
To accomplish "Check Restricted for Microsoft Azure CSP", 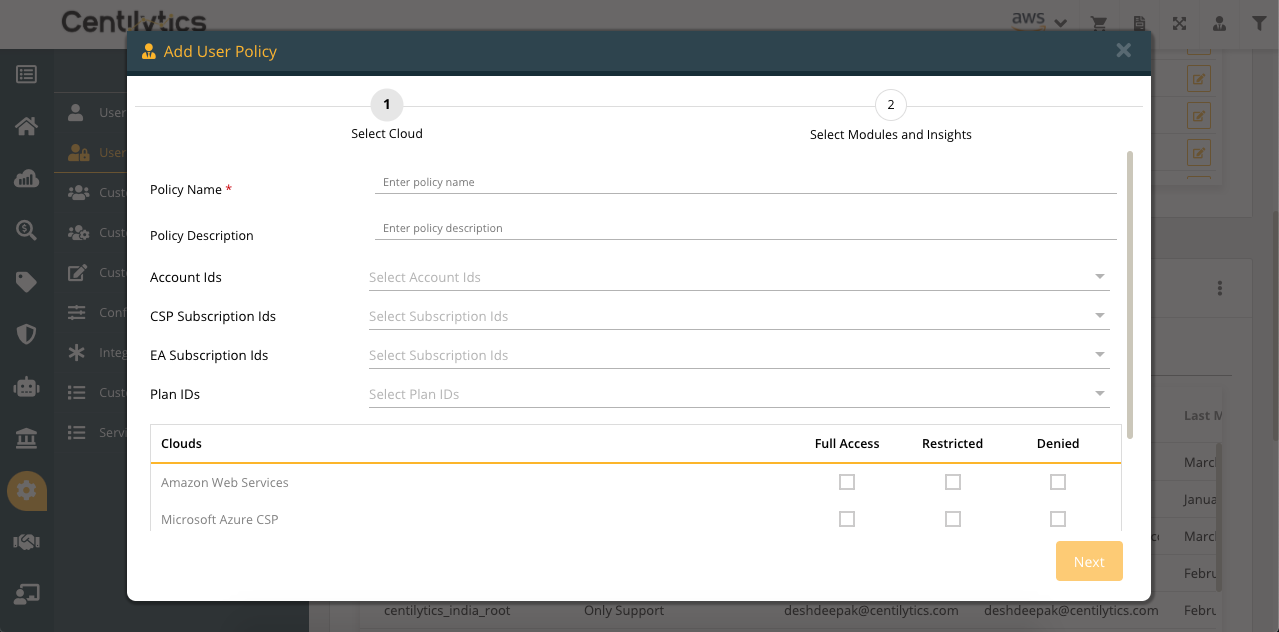I will (x=953, y=519).
